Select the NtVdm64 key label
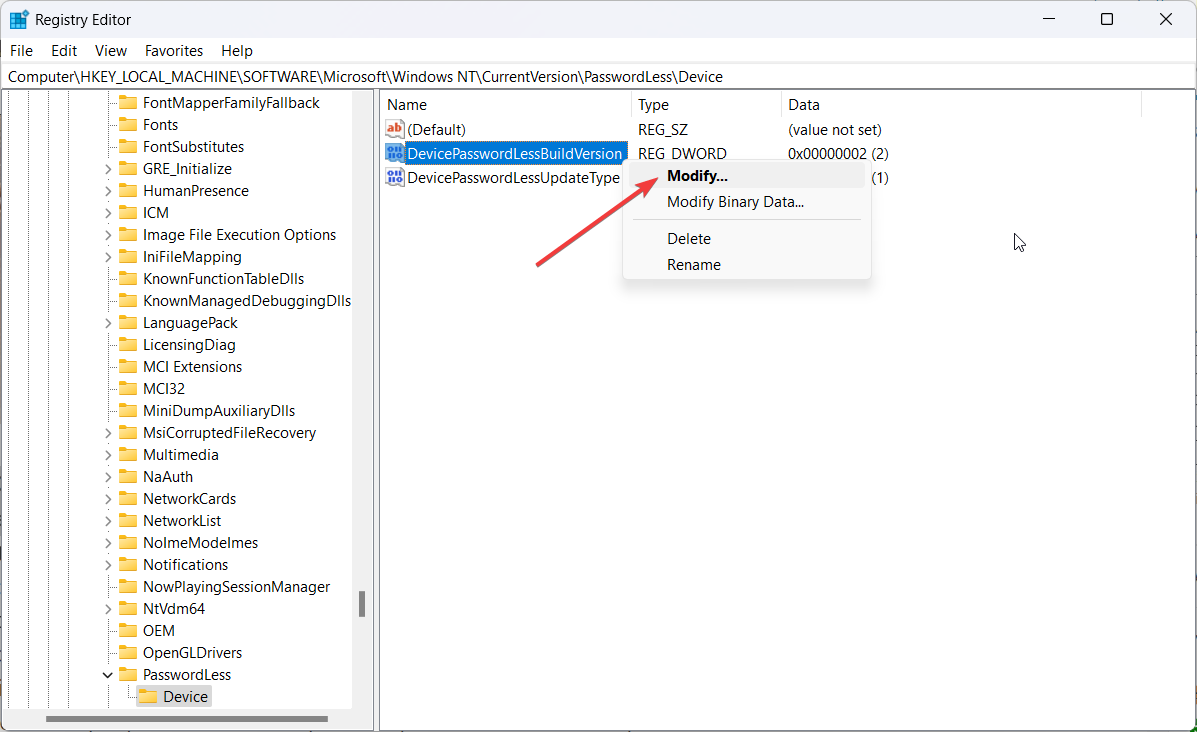The height and width of the screenshot is (732, 1197). [x=173, y=609]
